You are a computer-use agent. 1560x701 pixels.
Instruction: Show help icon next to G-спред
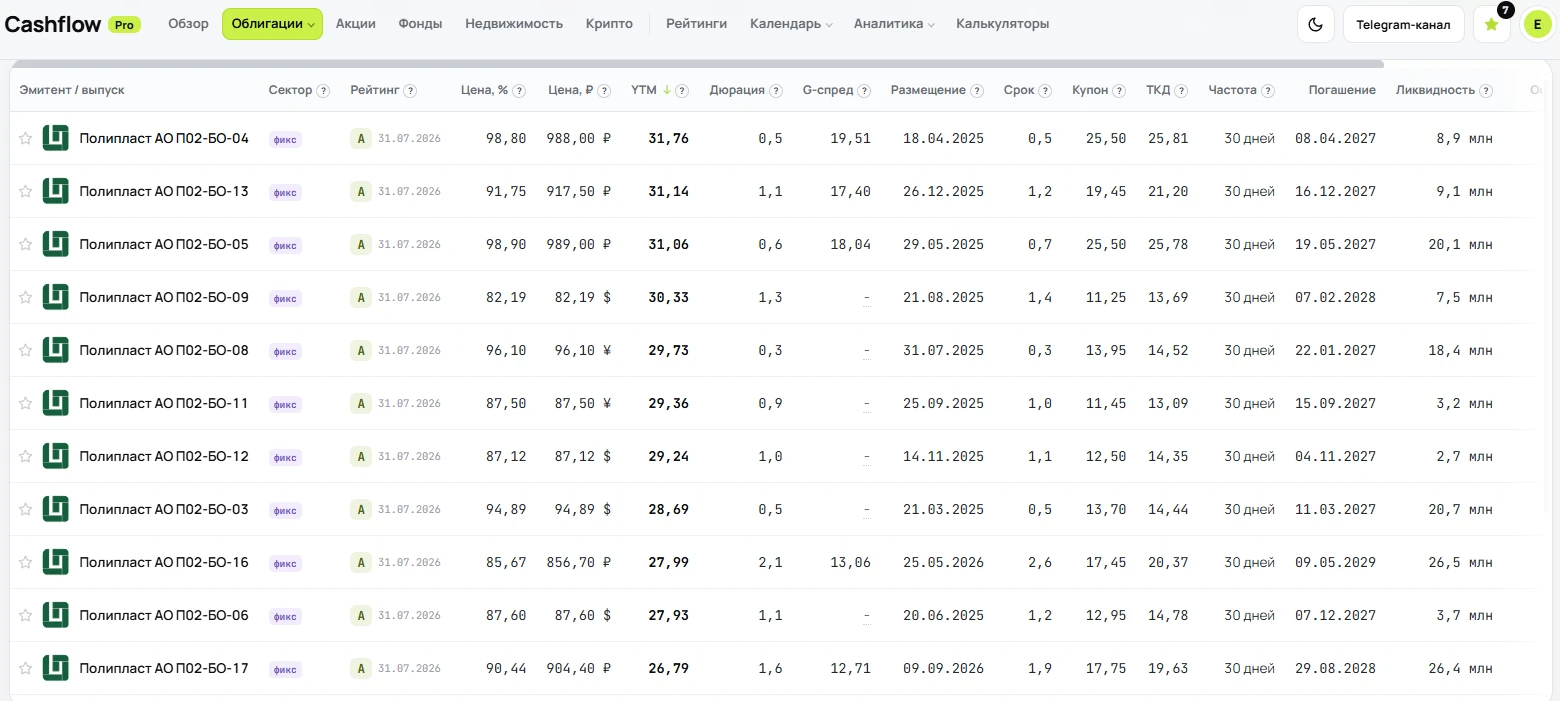[x=864, y=91]
